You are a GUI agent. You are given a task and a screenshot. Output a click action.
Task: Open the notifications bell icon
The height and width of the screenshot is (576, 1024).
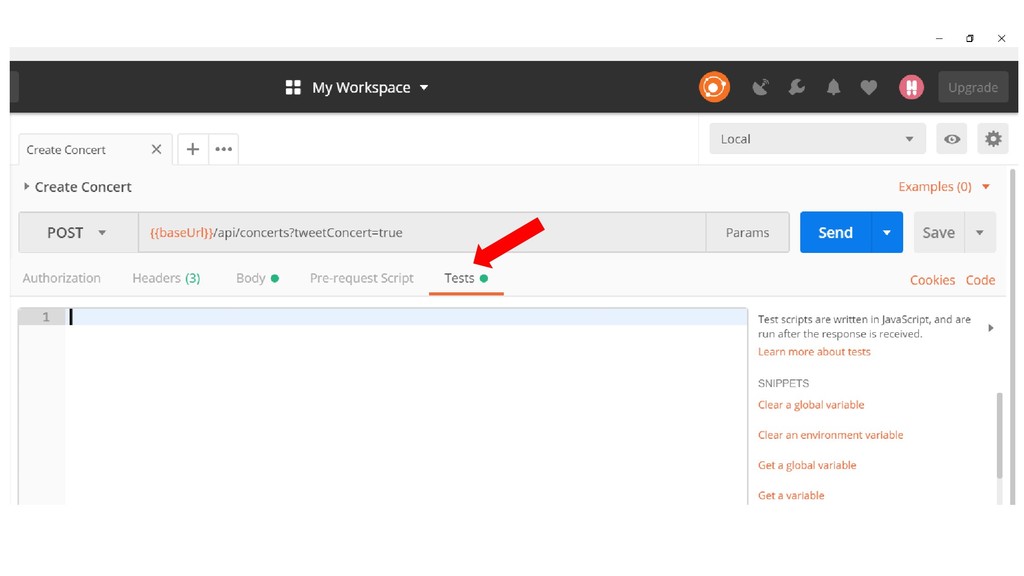coord(833,87)
